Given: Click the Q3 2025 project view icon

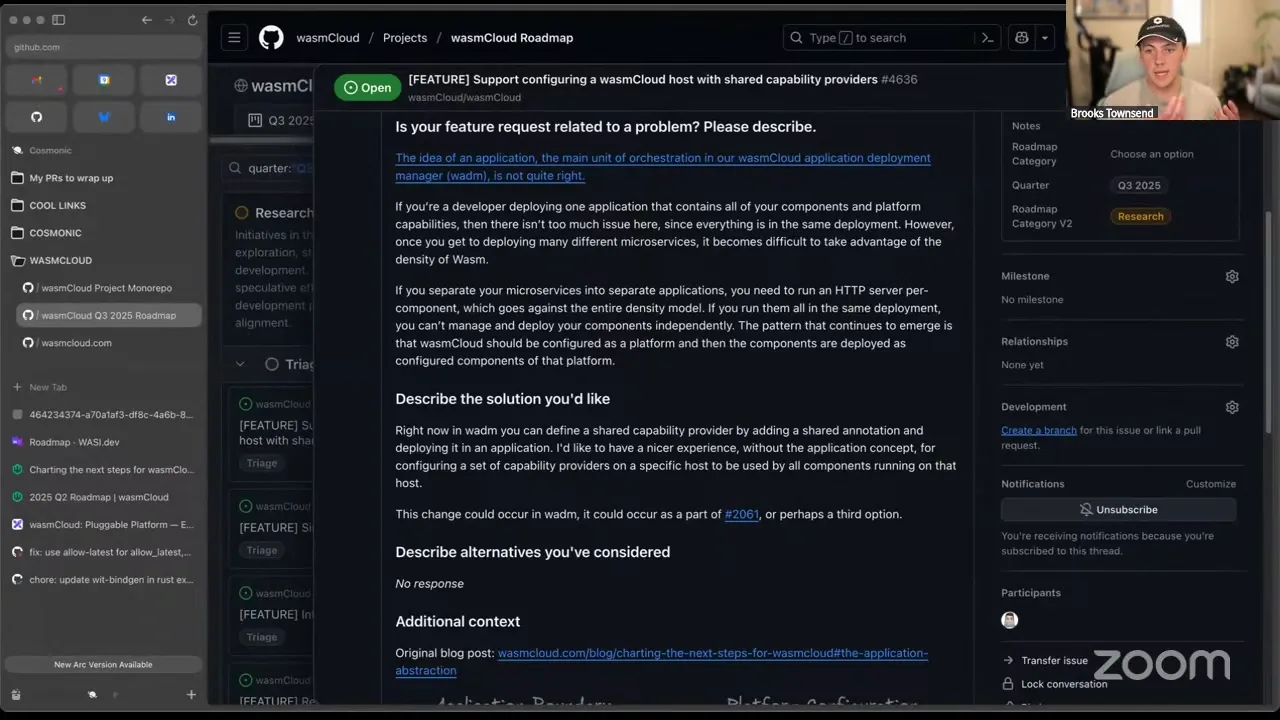Looking at the screenshot, I should pyautogui.click(x=255, y=121).
